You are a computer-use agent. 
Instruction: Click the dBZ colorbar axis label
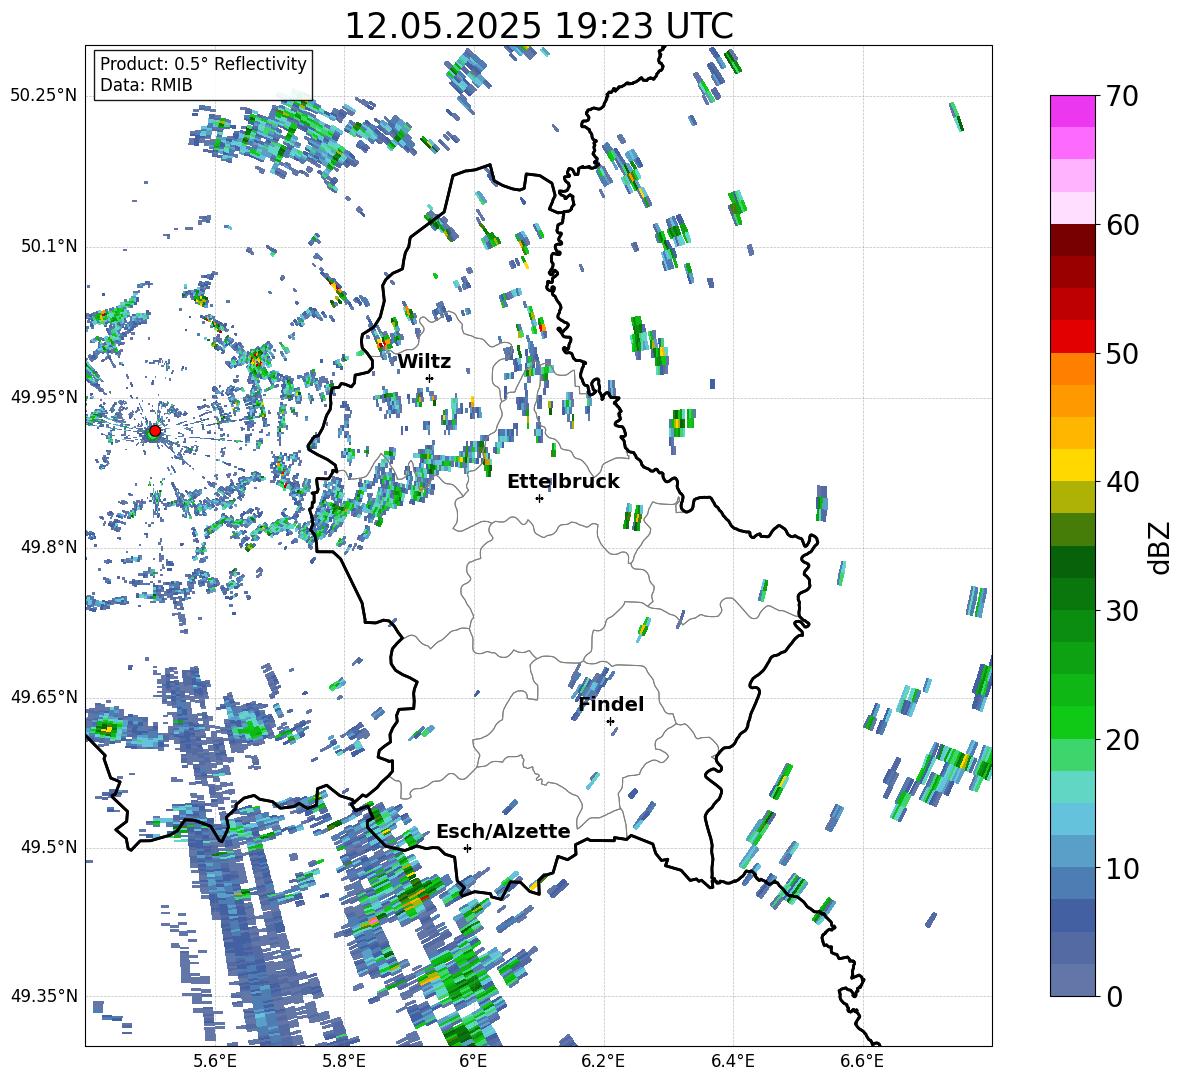pyautogui.click(x=1160, y=547)
